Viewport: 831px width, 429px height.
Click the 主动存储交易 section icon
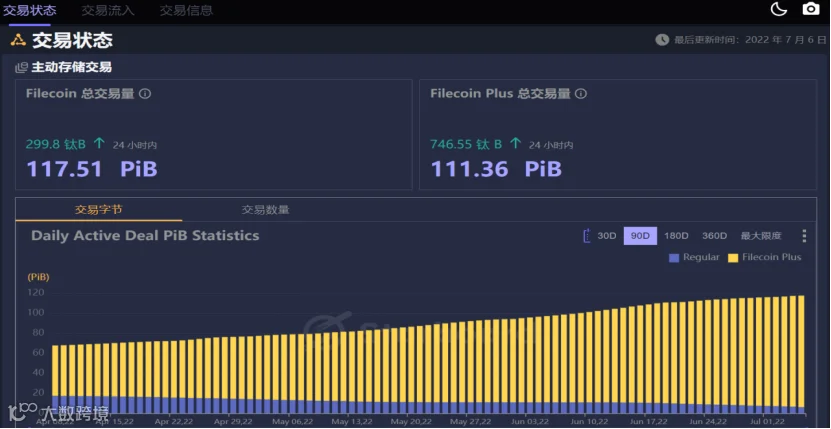[21, 67]
